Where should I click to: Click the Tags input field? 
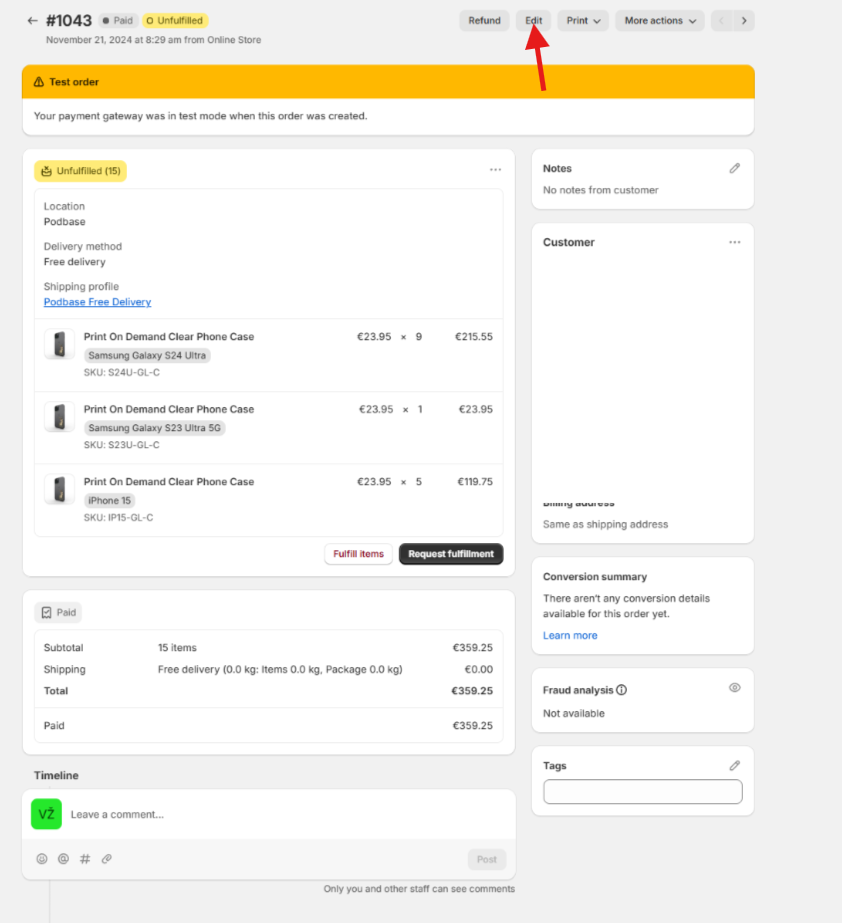[x=642, y=792]
